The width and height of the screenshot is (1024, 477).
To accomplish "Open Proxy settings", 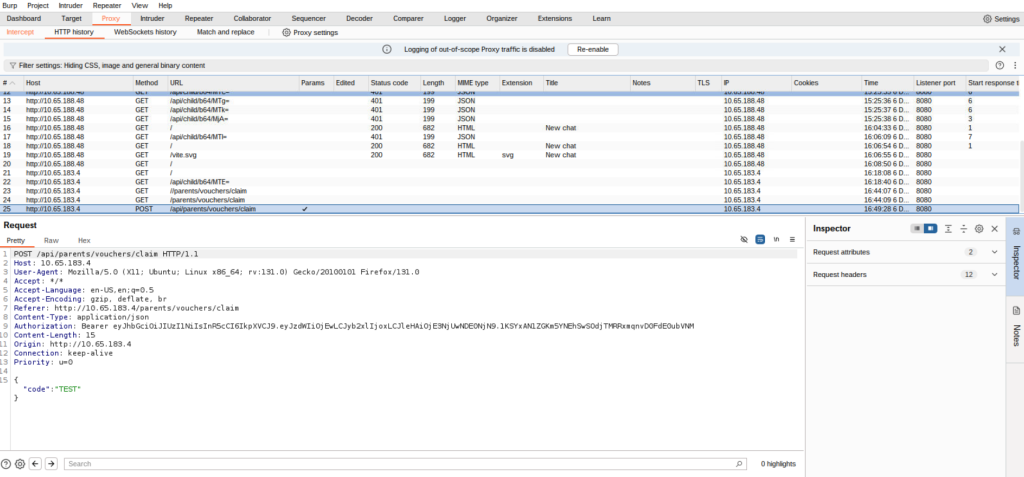I will pos(310,32).
